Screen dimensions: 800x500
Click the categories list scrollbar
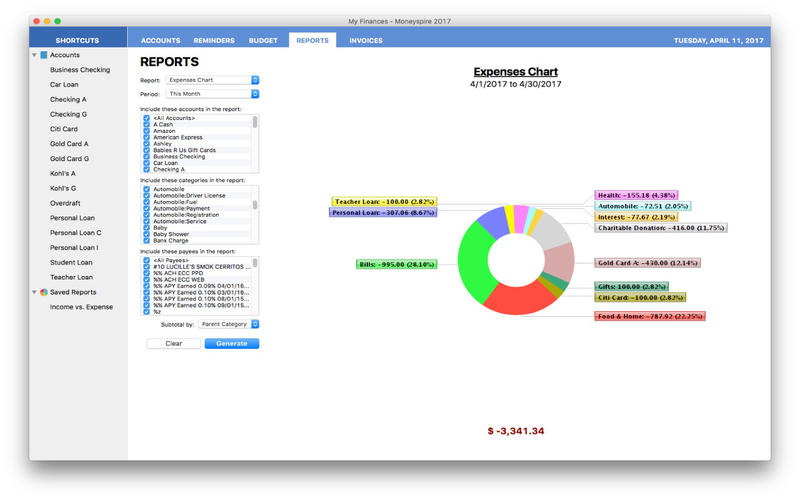point(255,205)
